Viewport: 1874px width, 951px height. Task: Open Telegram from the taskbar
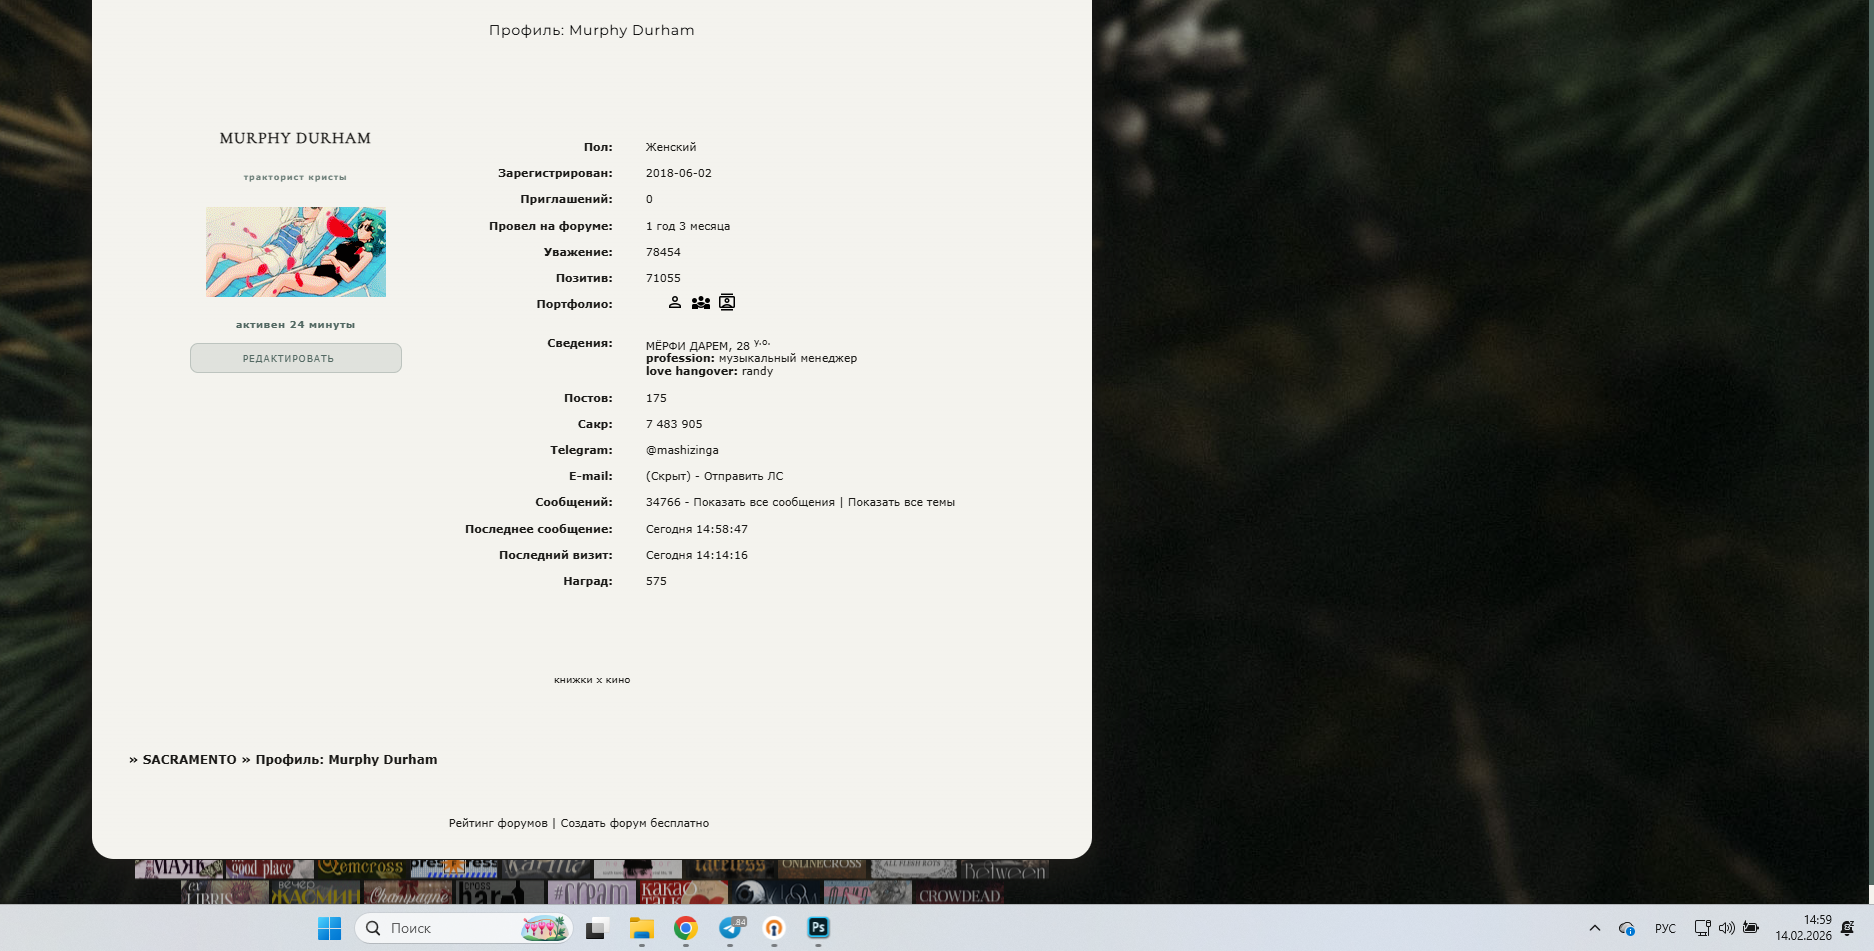[731, 928]
